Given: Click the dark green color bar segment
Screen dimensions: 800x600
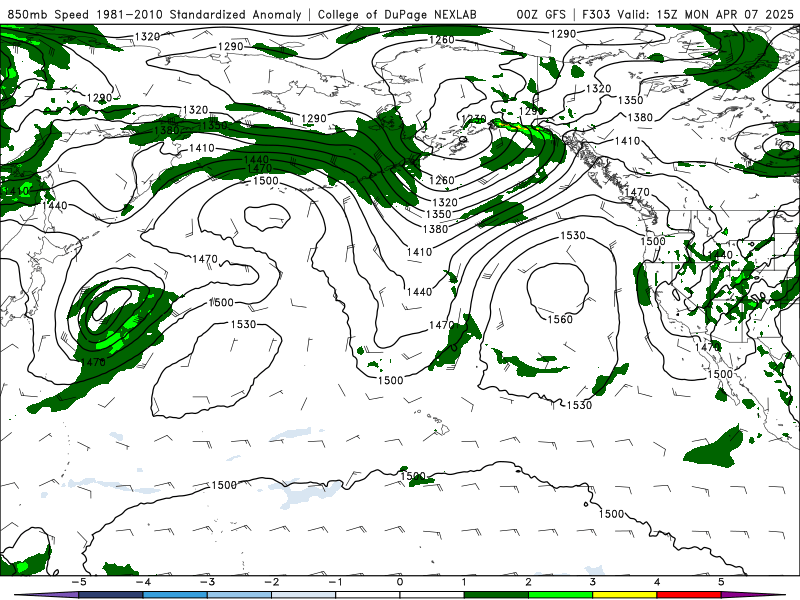Looking at the screenshot, I should click(x=496, y=595).
